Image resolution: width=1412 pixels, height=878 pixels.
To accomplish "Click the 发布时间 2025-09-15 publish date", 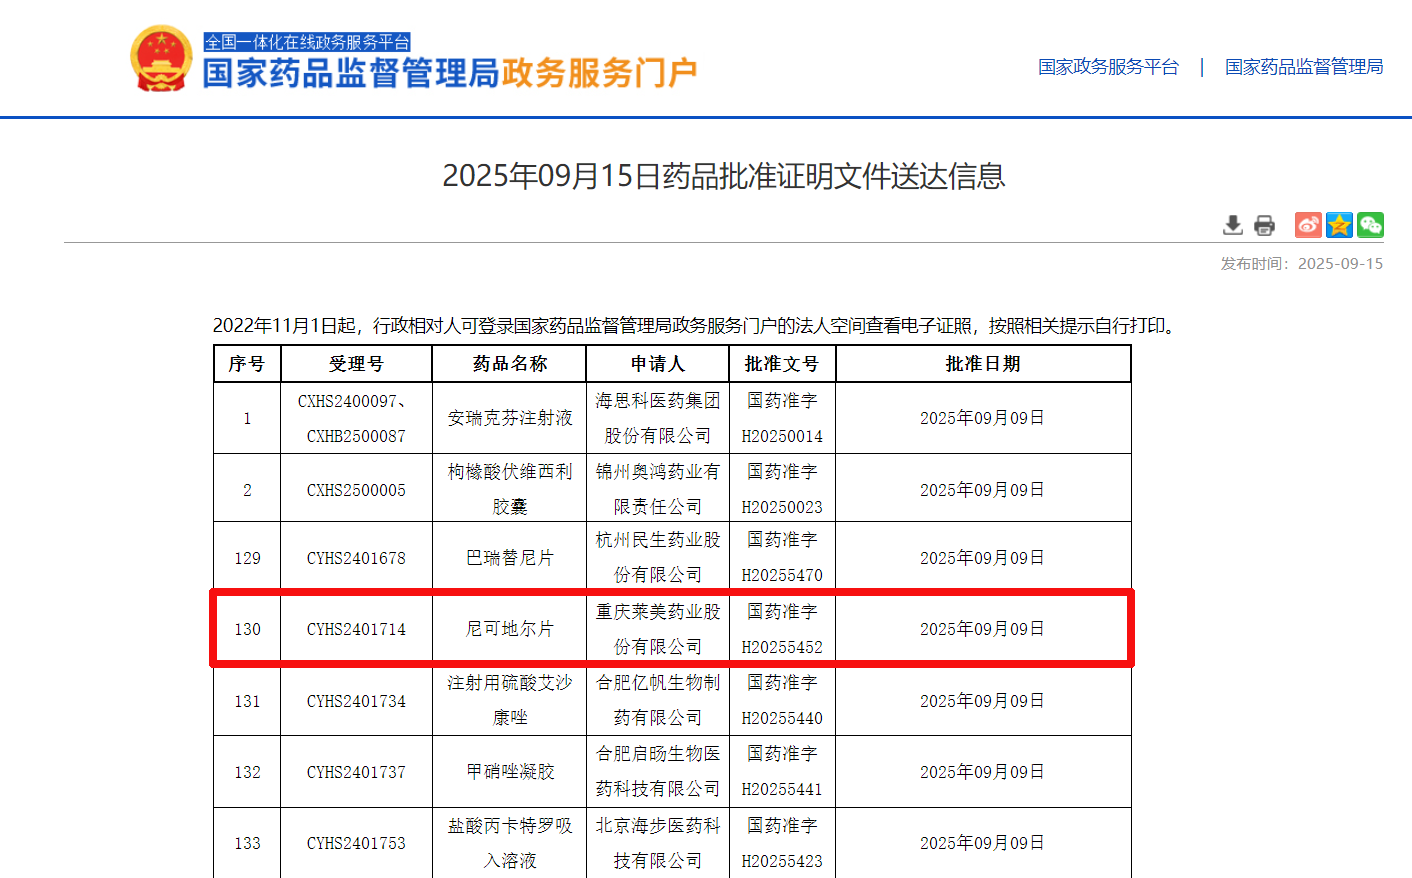I will tap(1301, 264).
